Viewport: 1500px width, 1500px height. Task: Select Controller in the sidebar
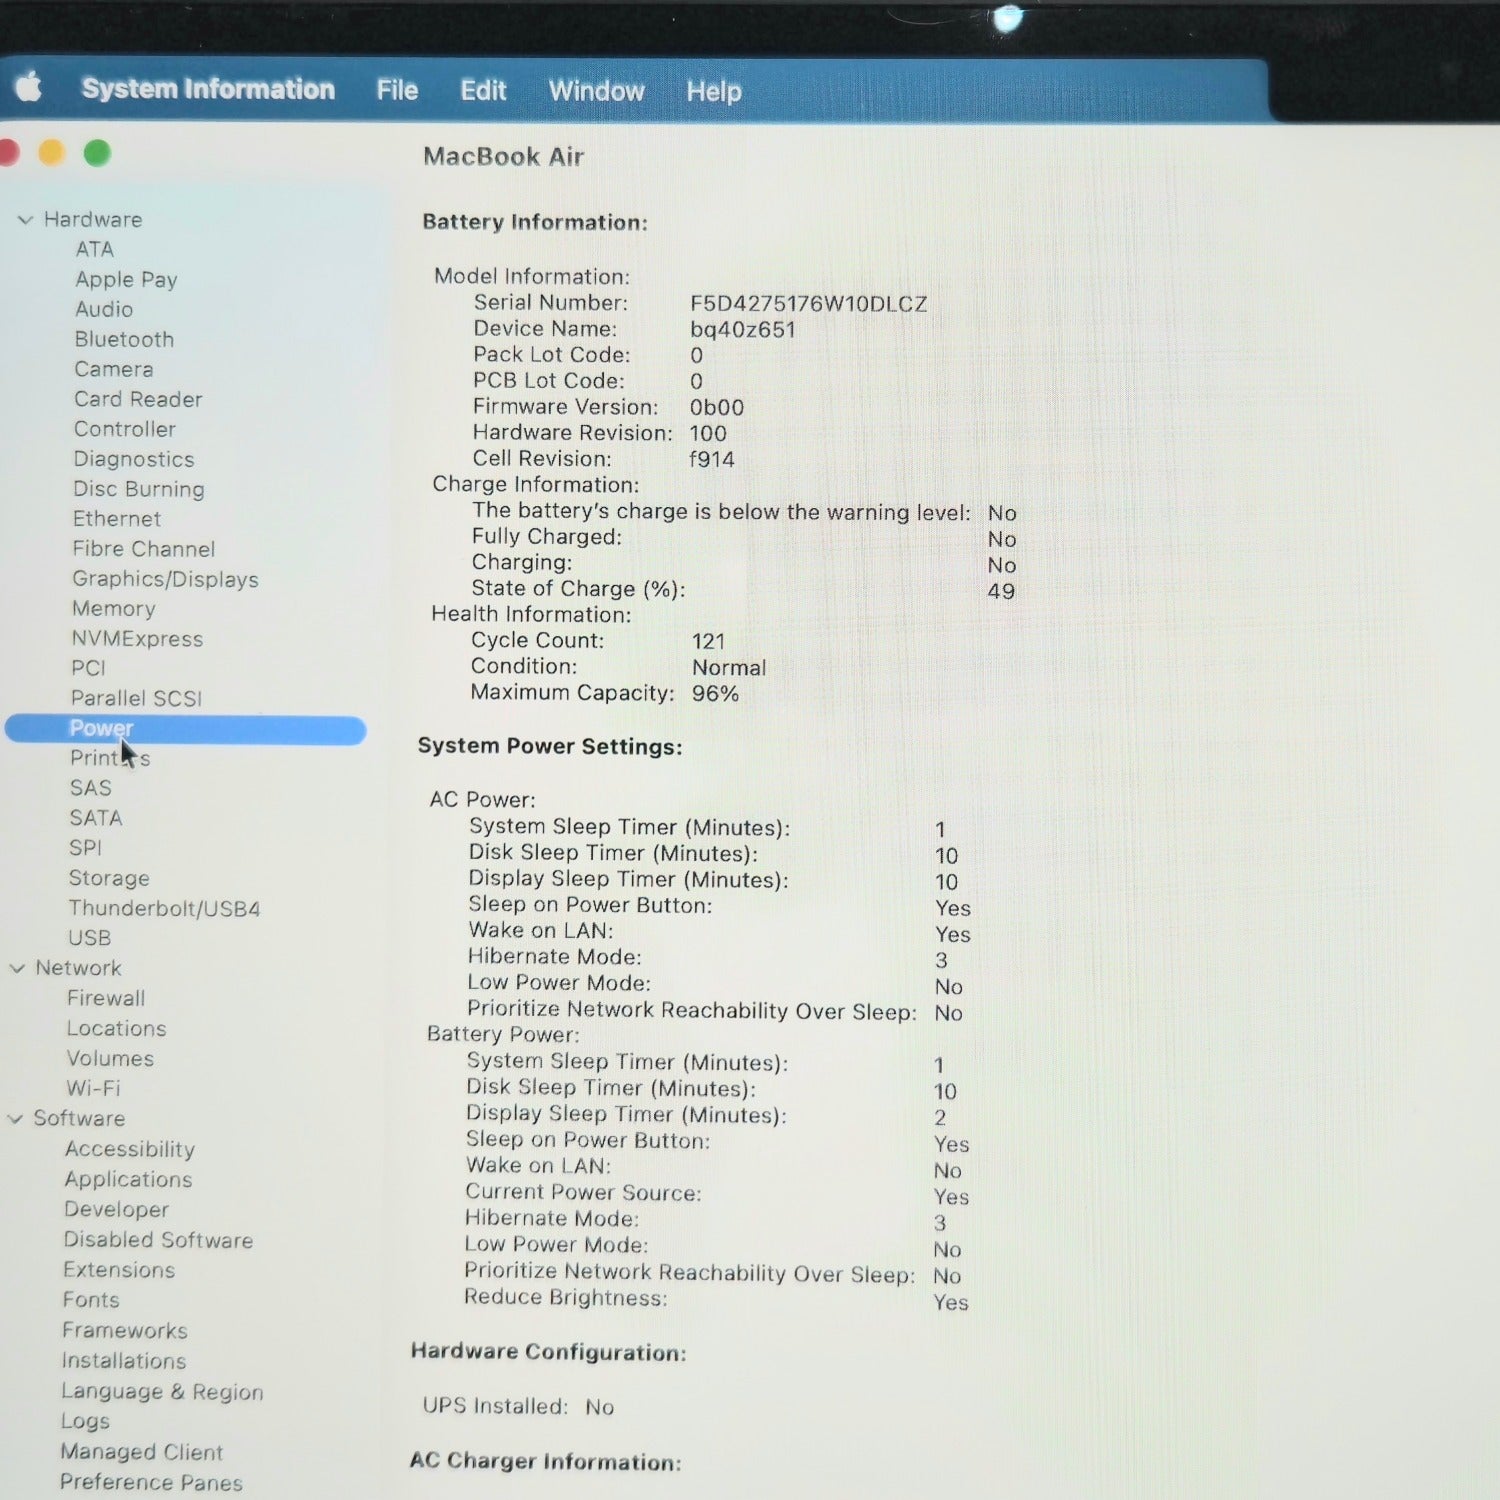[x=125, y=429]
